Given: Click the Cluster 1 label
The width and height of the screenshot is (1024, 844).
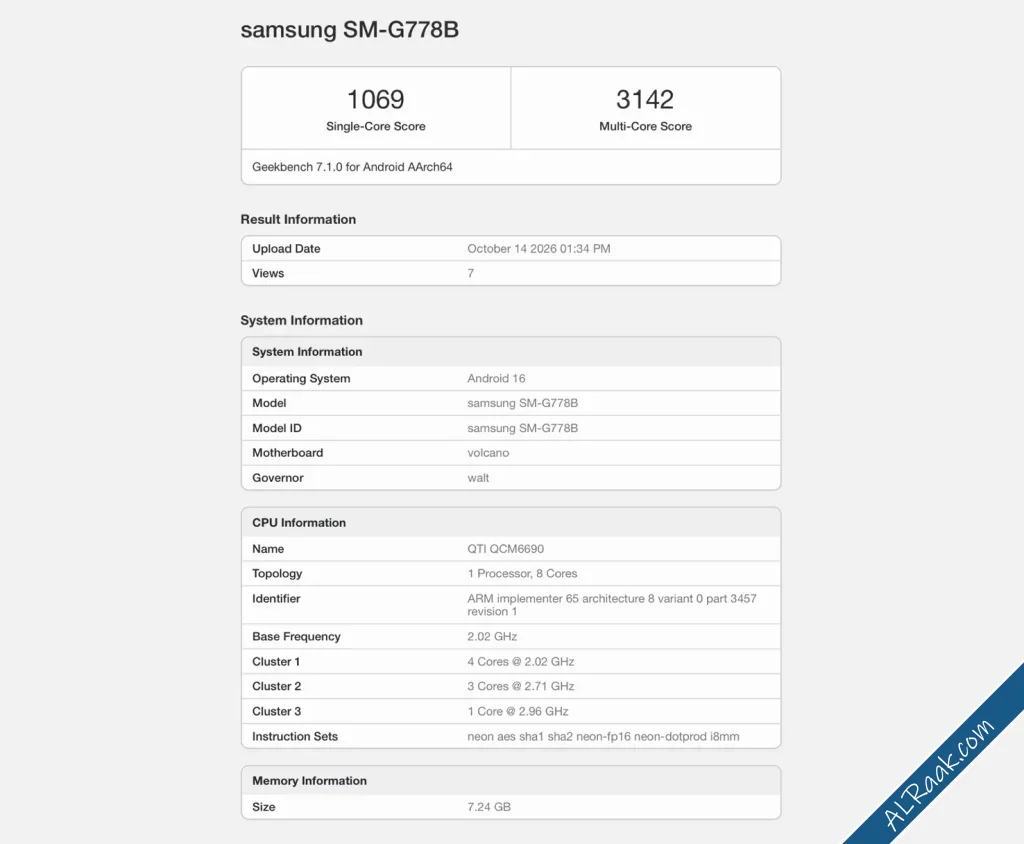Looking at the screenshot, I should click(276, 662).
